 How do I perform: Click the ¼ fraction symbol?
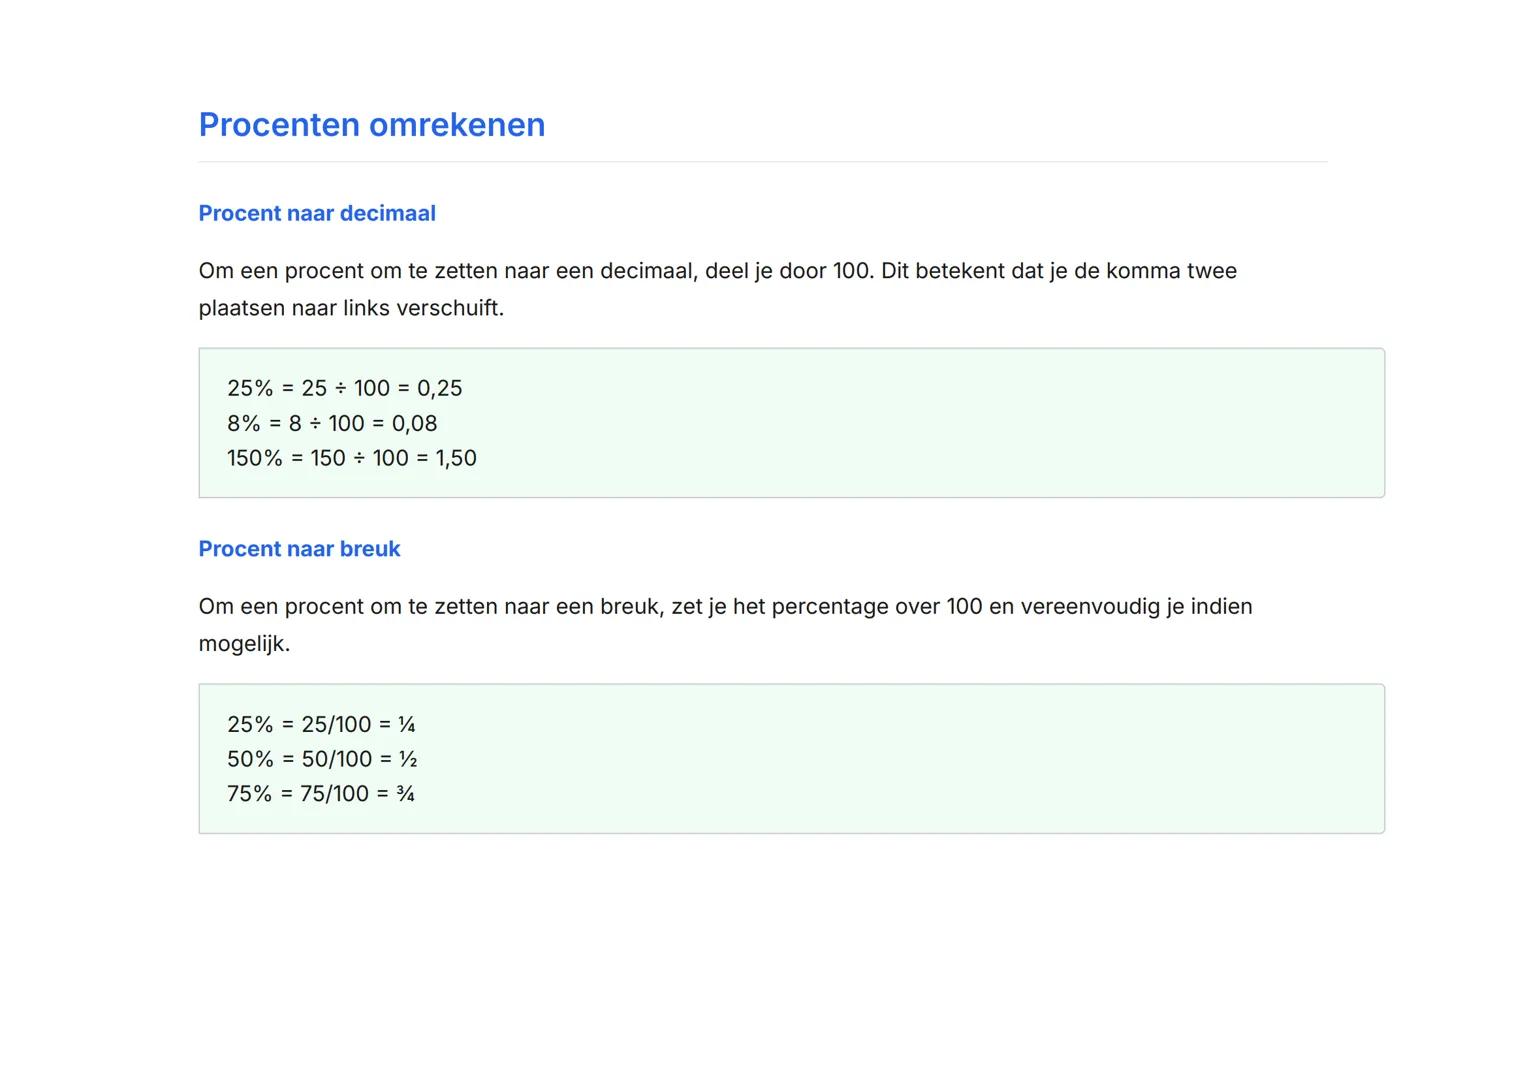pos(406,724)
